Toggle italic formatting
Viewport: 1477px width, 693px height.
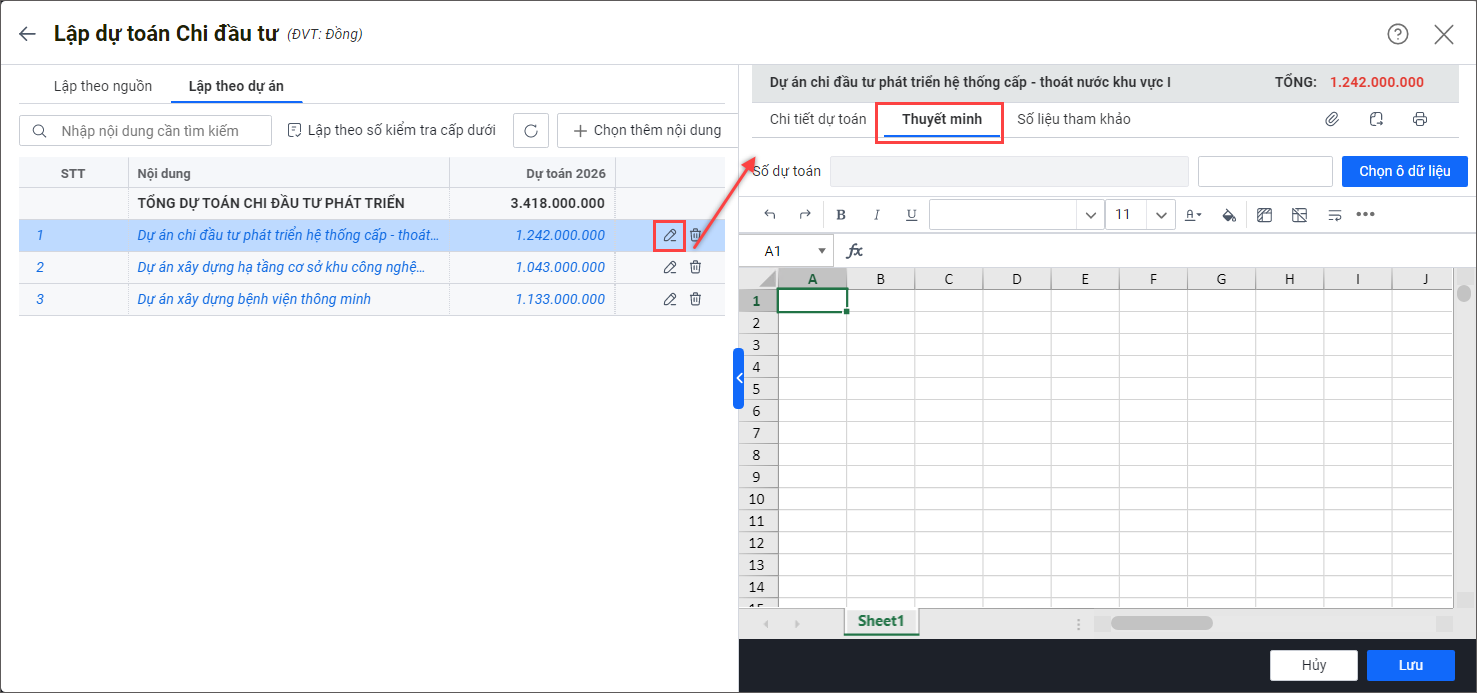877,215
